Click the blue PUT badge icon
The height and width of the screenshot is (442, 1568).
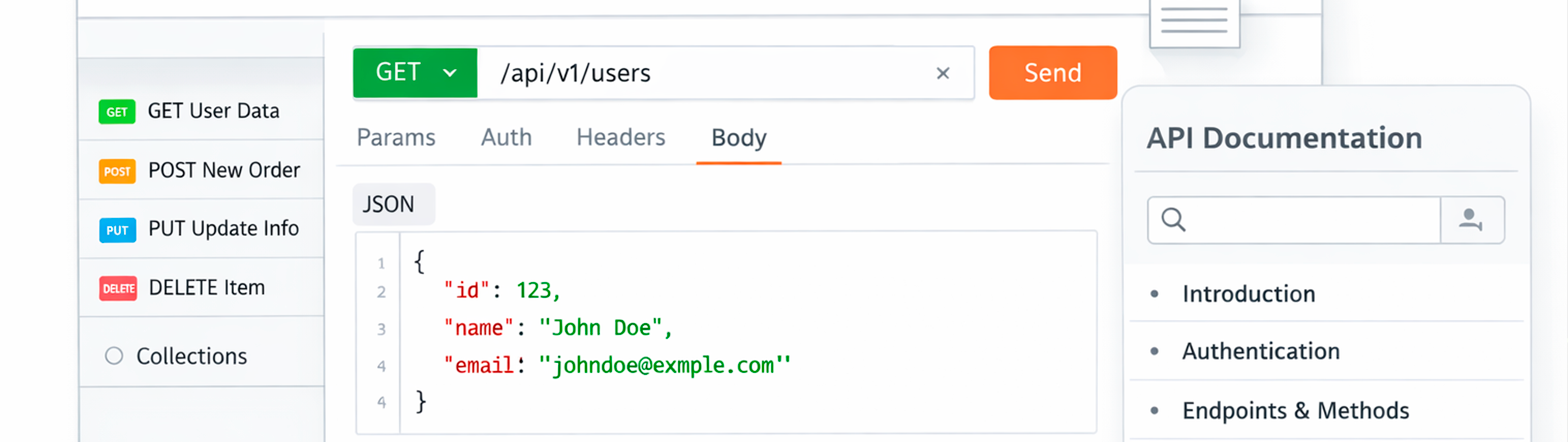[117, 230]
